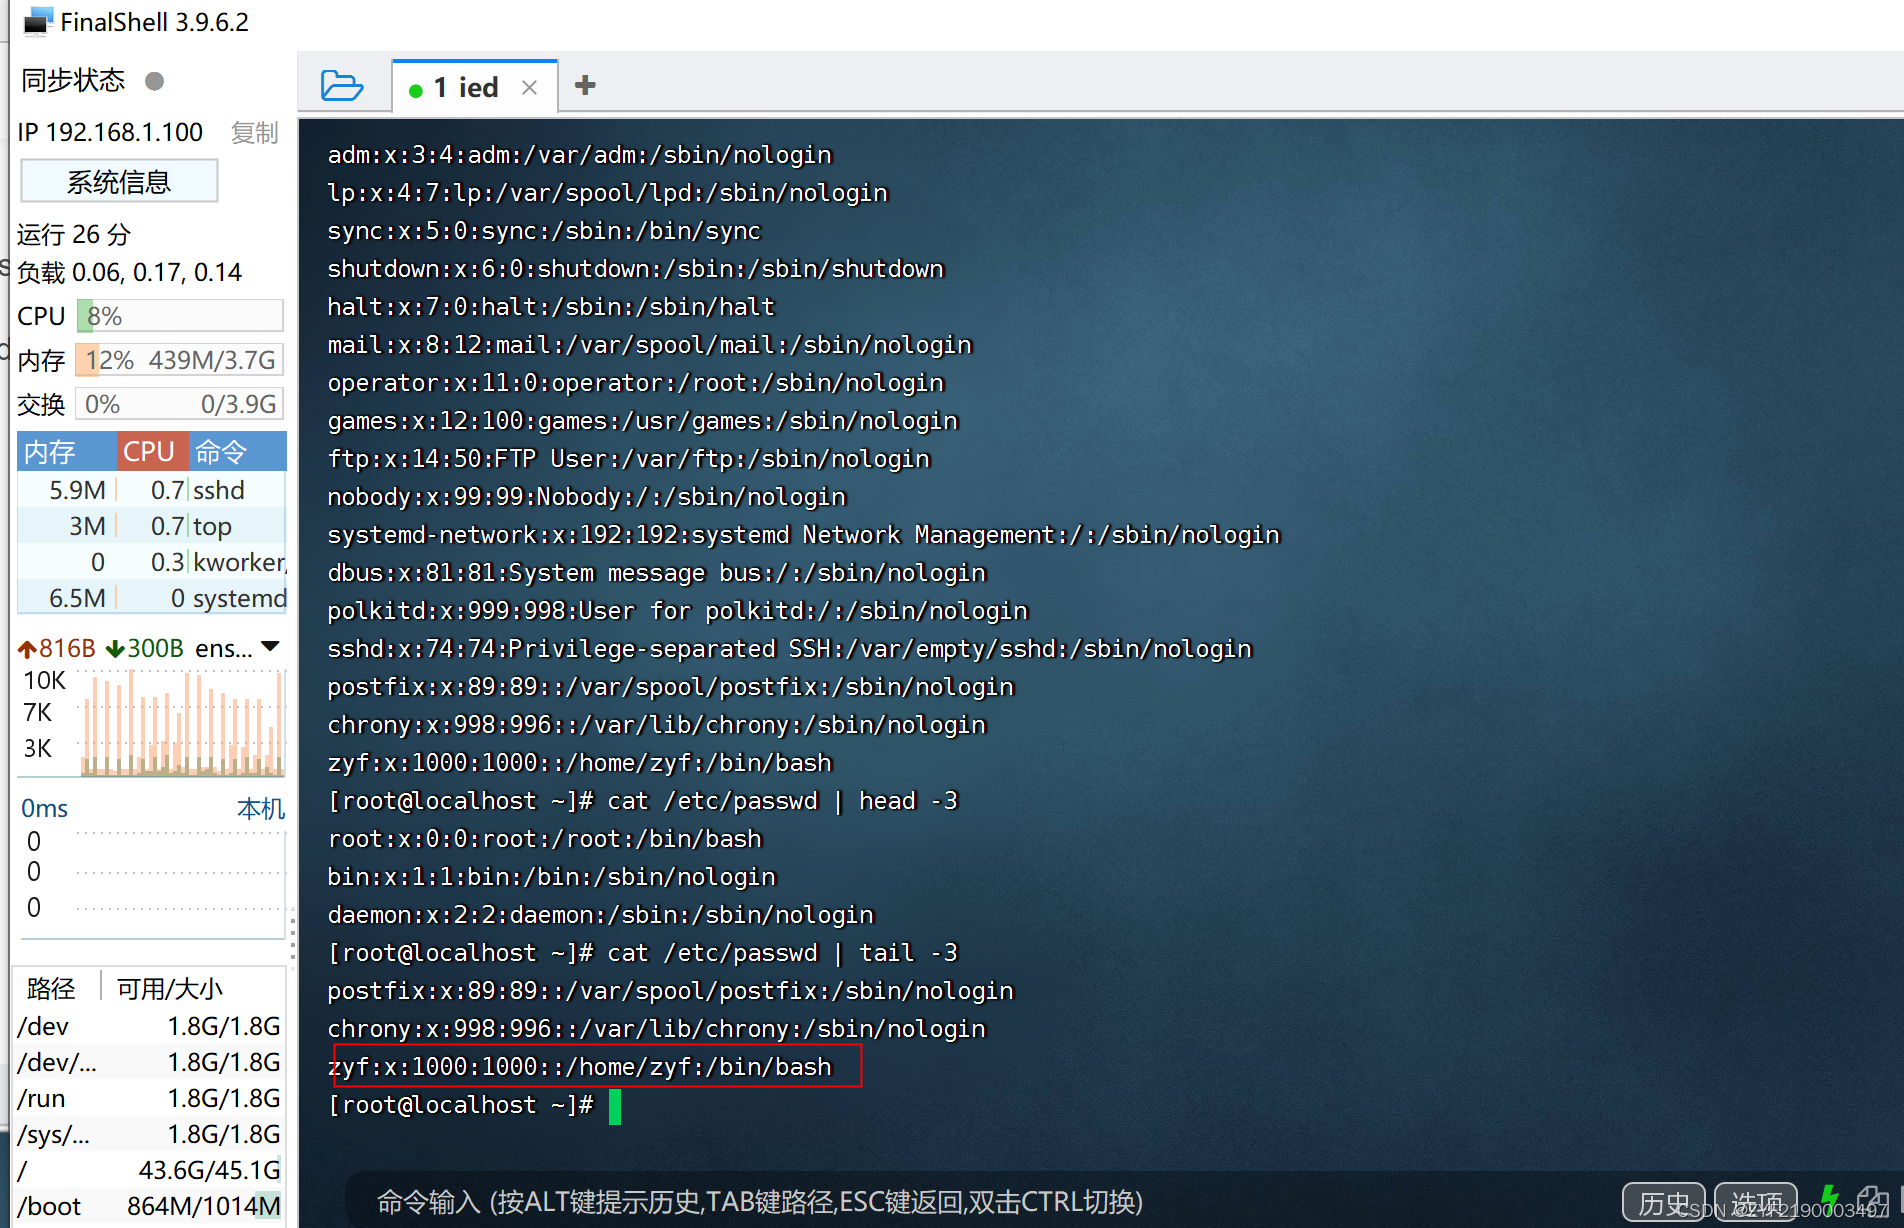Select the top process row
The image size is (1904, 1228).
pyautogui.click(x=152, y=526)
